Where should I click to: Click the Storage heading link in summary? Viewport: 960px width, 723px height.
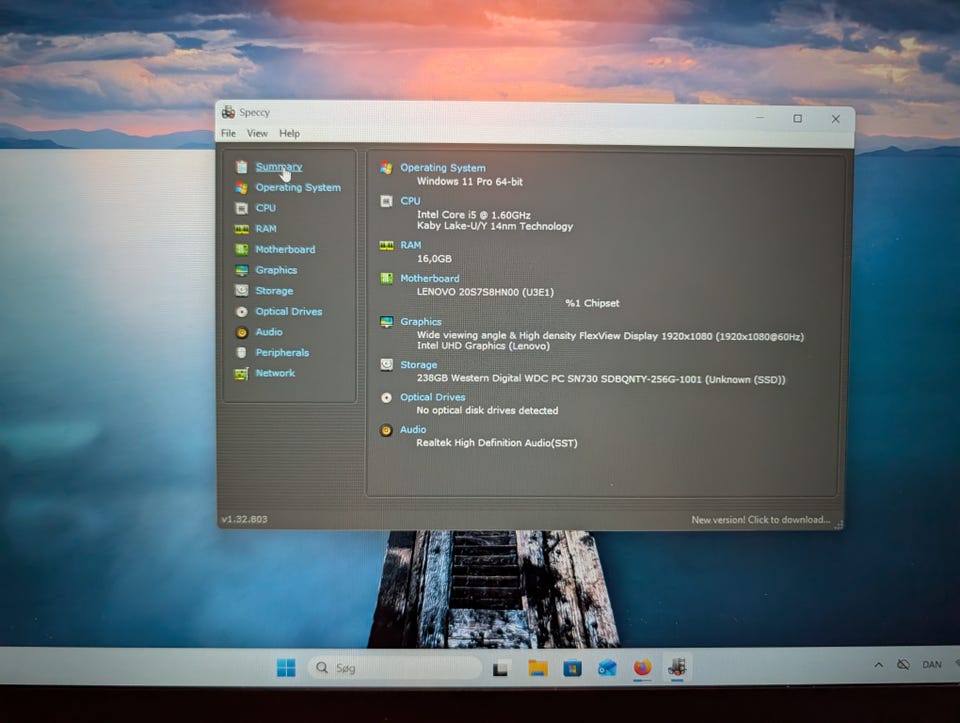coord(419,365)
